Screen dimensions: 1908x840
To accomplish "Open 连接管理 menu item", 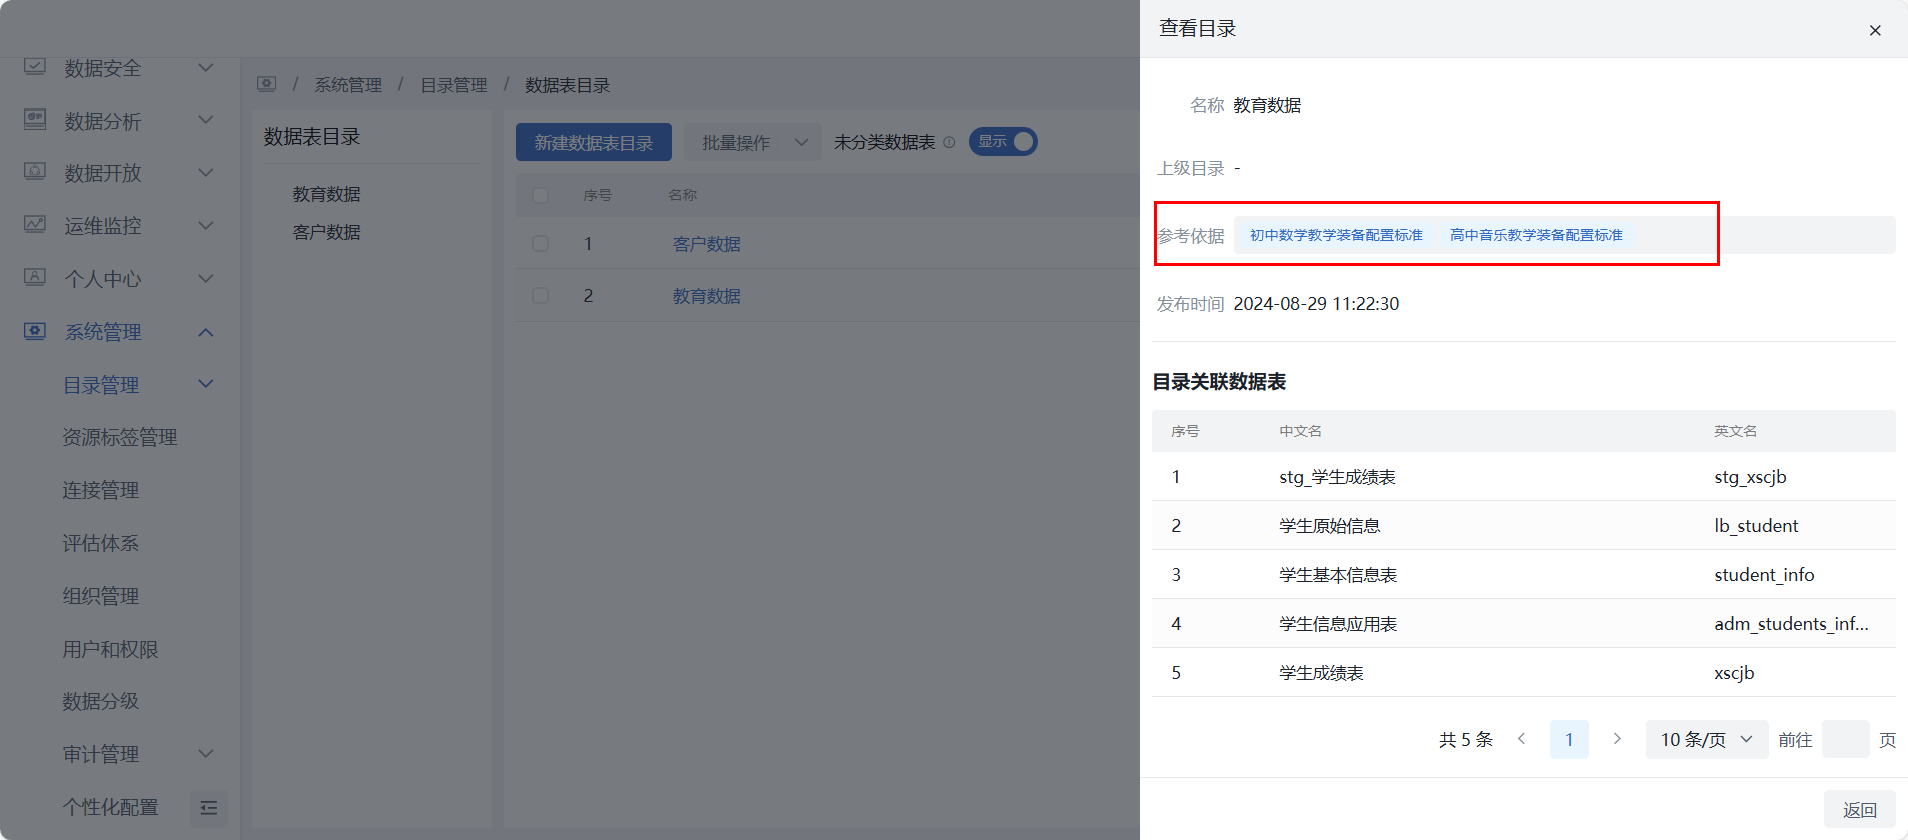I will pyautogui.click(x=101, y=490).
